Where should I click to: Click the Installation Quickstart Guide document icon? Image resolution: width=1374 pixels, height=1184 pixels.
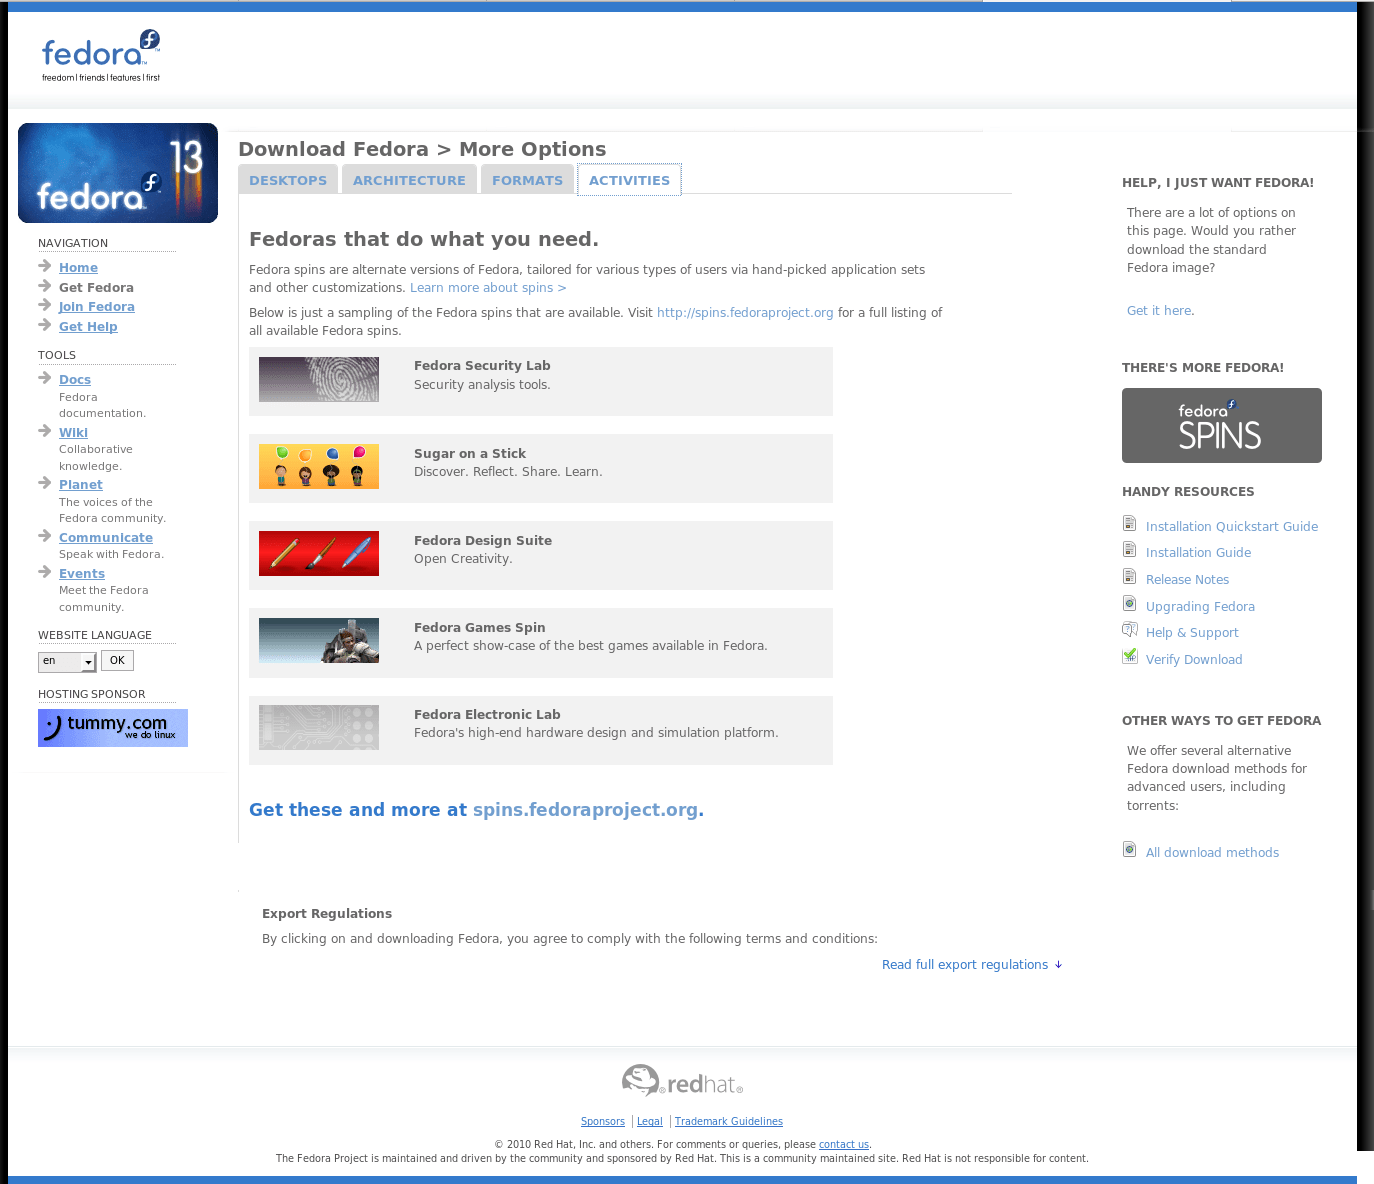click(x=1129, y=523)
